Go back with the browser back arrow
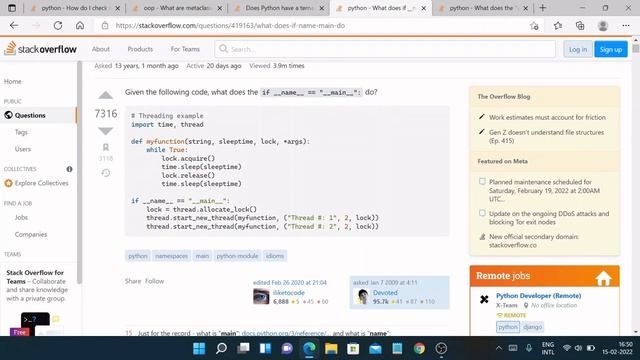 click(x=14, y=26)
